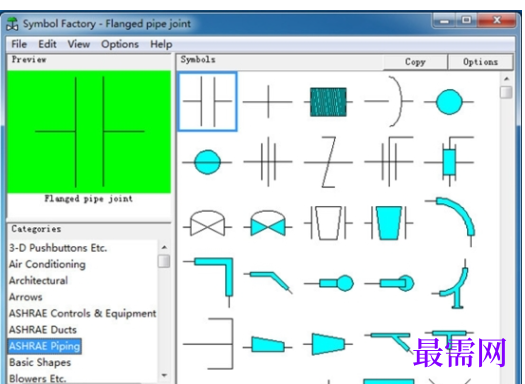Viewport: 525px width, 384px height.
Task: Open the Options menu in menu bar
Action: tap(120, 44)
